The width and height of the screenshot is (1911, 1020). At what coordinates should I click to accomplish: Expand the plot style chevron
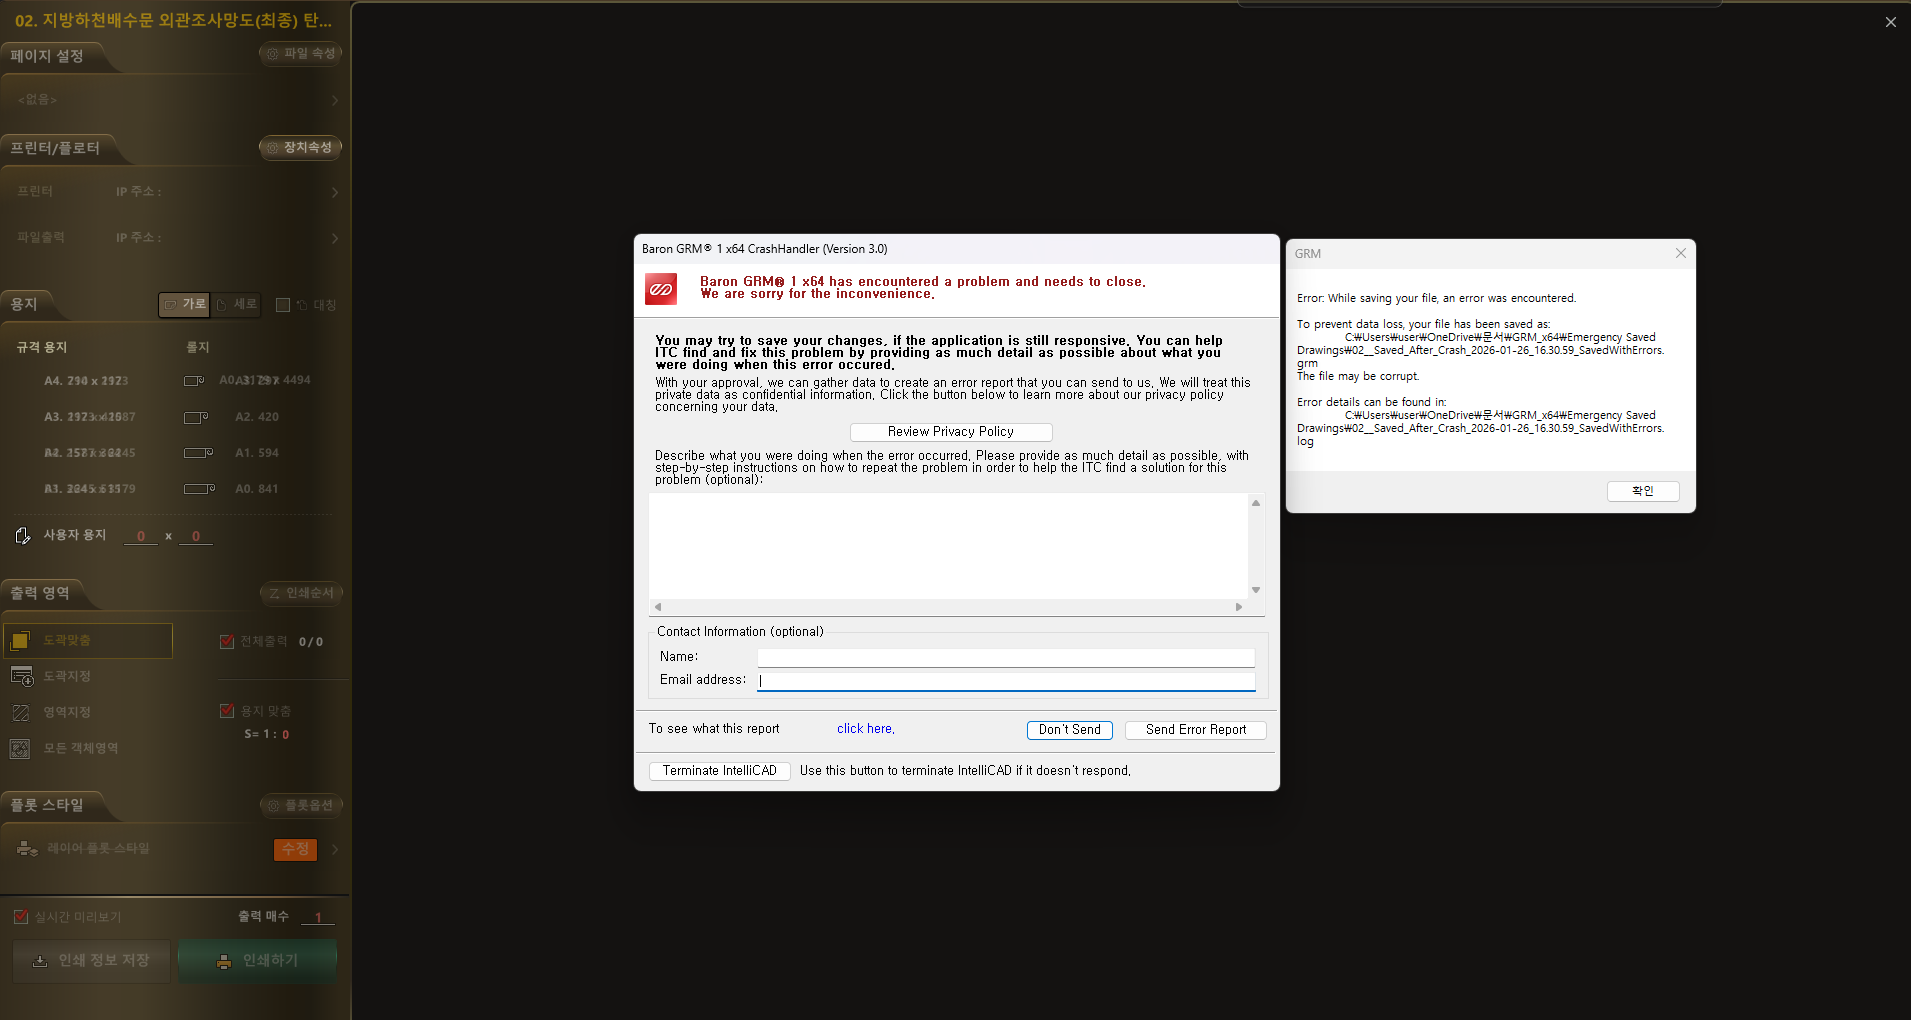point(334,850)
